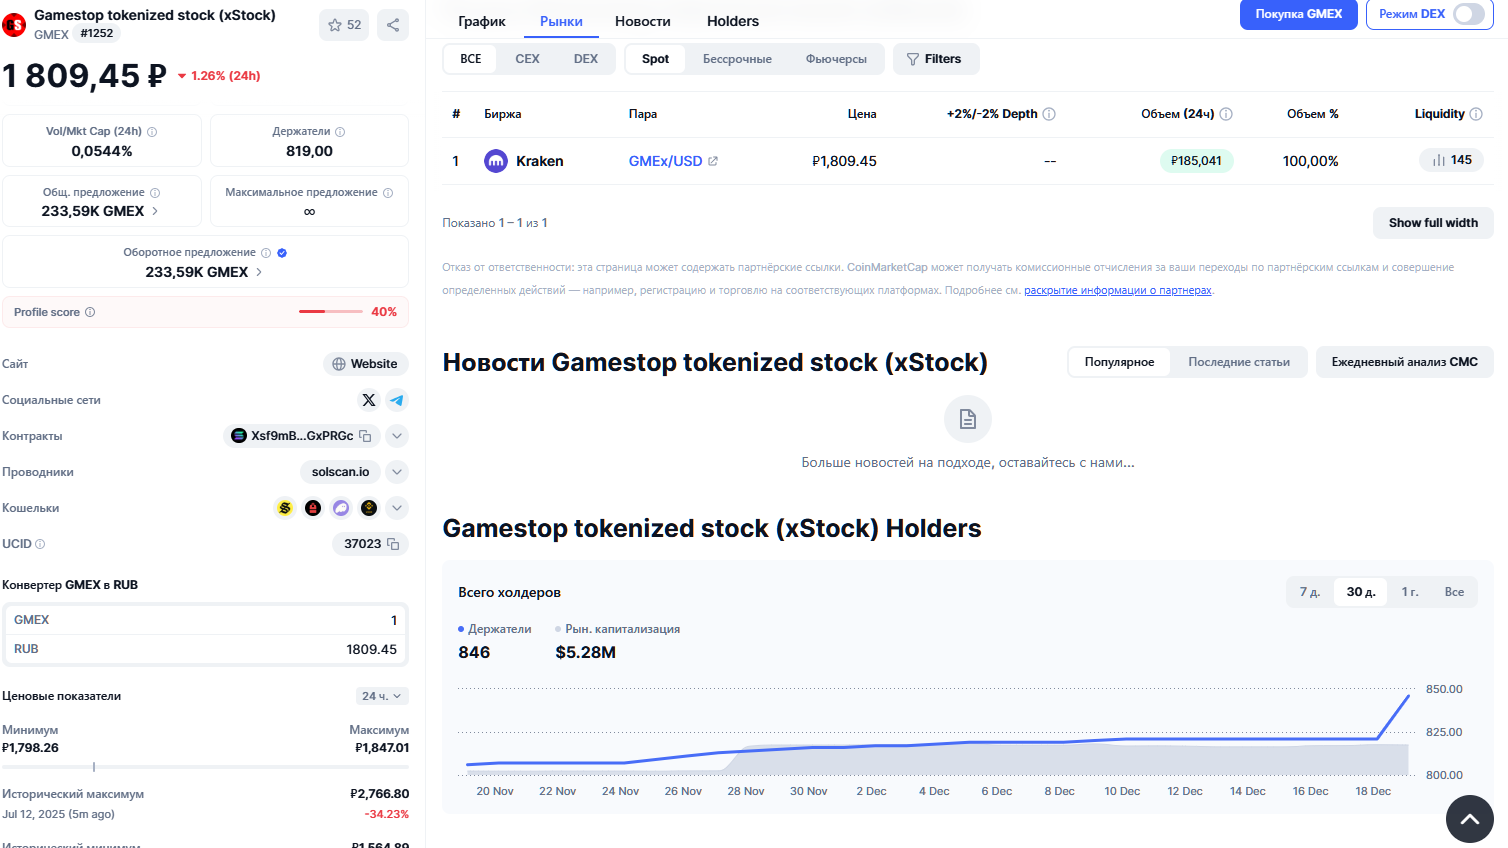Copy the UCID 37023 value
This screenshot has height=848, width=1508.
(x=393, y=544)
